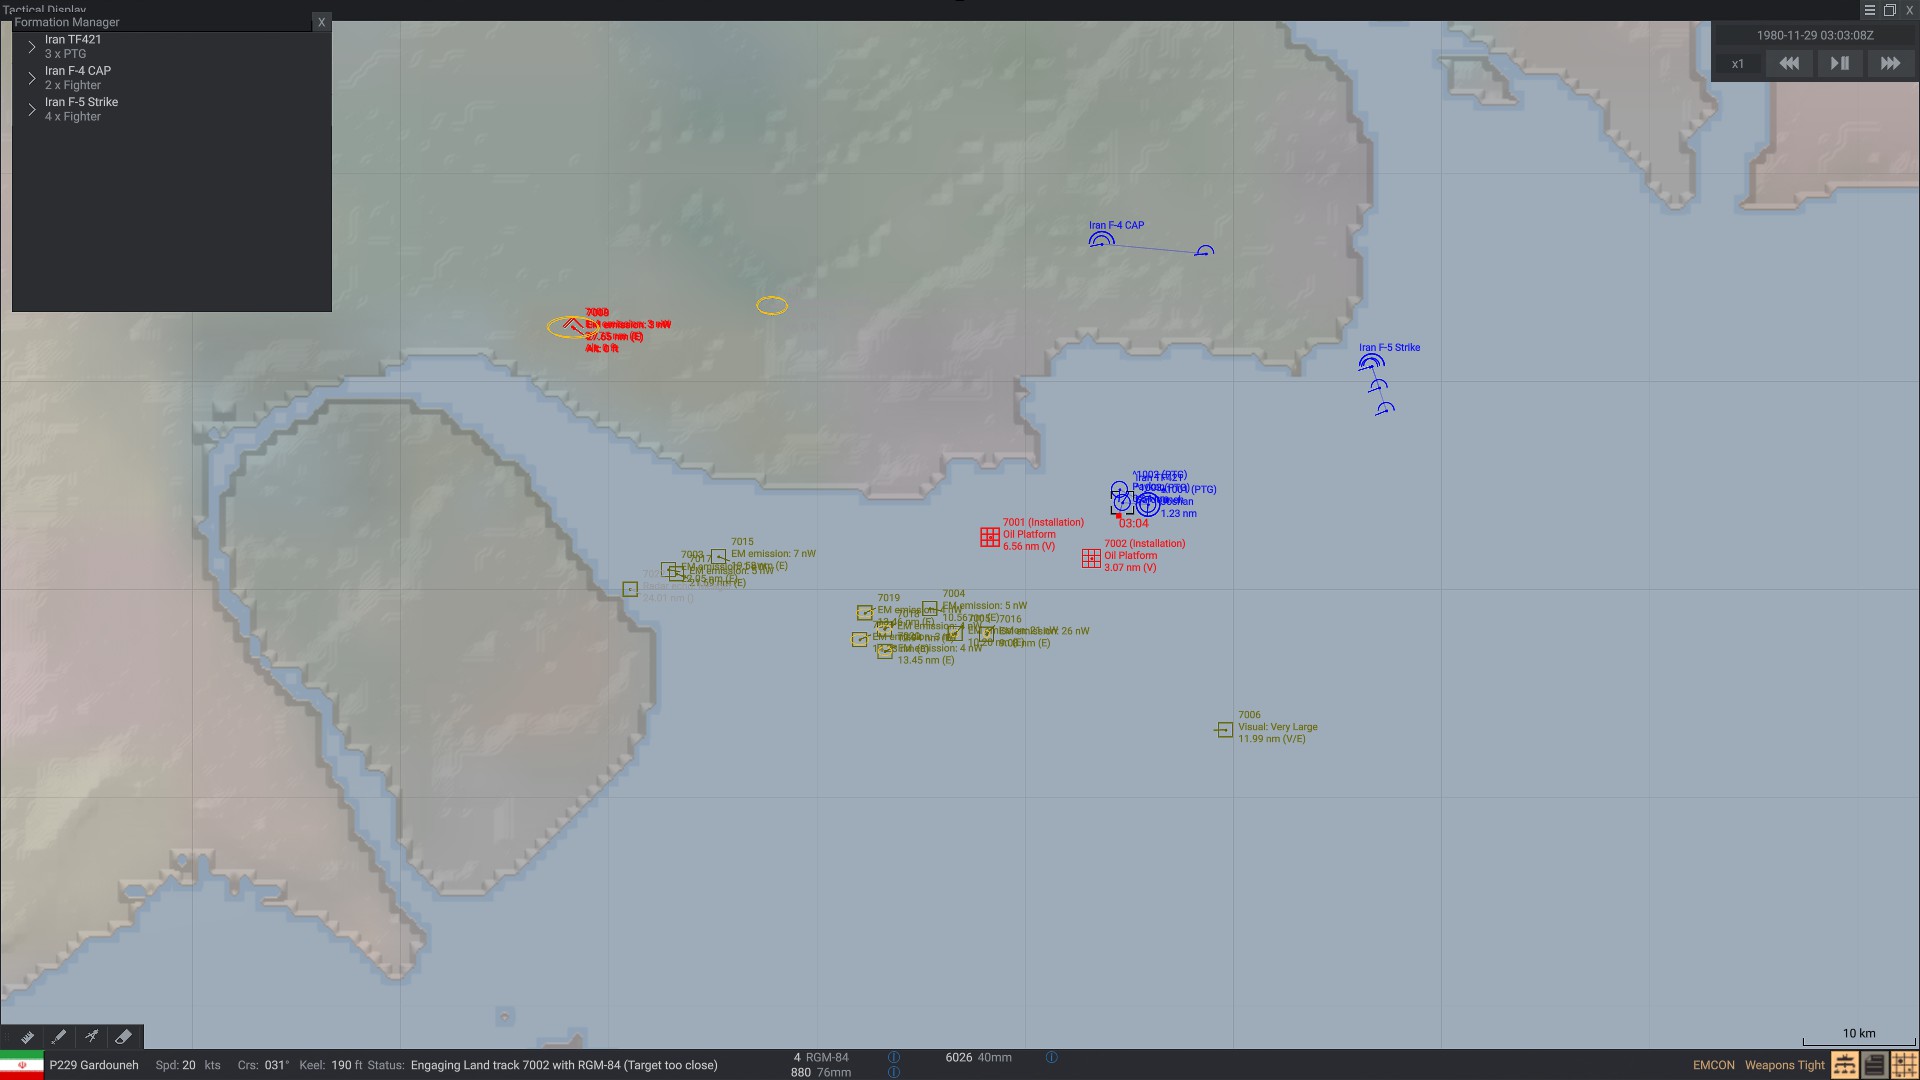Screen dimensions: 1920x1080
Task: Select the eraser tool
Action: [123, 1037]
